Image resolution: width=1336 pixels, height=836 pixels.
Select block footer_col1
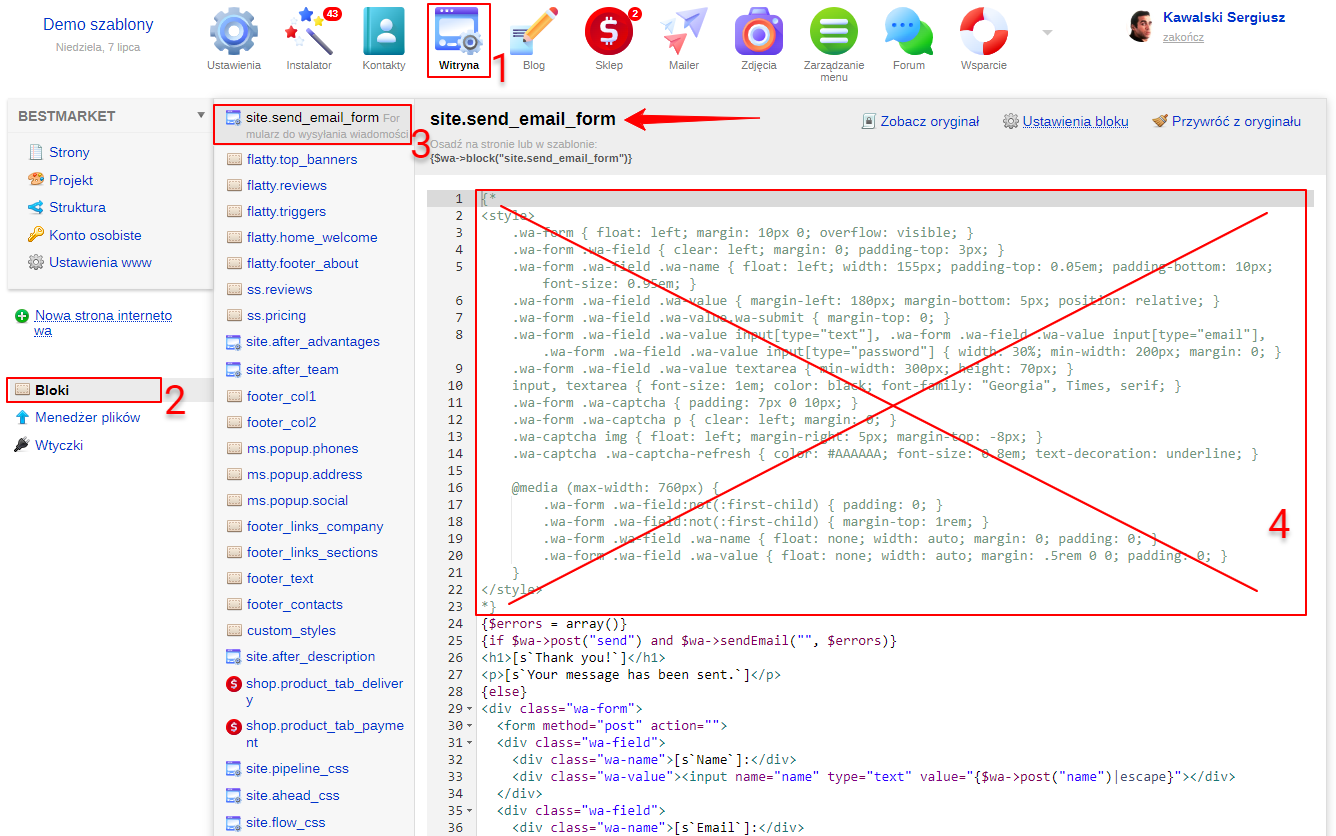281,396
